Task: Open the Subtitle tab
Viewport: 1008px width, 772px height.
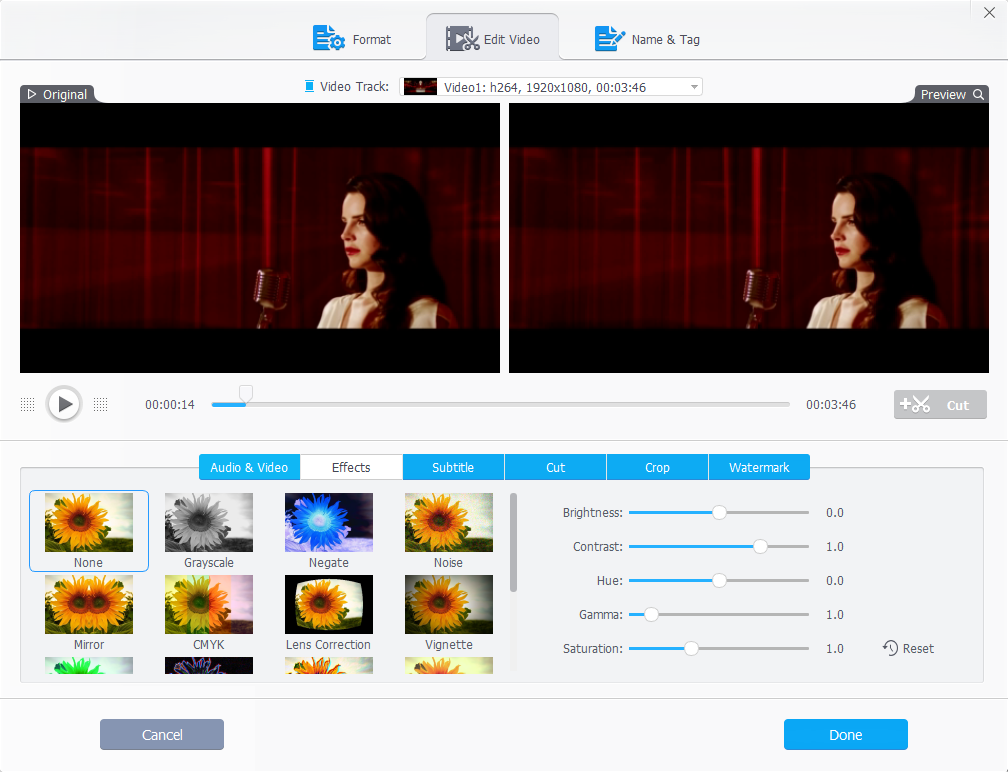Action: click(453, 467)
